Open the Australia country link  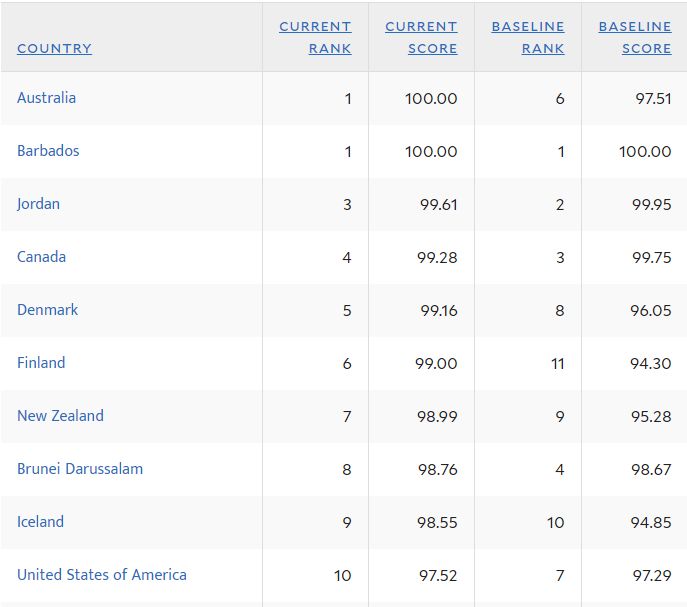[x=46, y=98]
